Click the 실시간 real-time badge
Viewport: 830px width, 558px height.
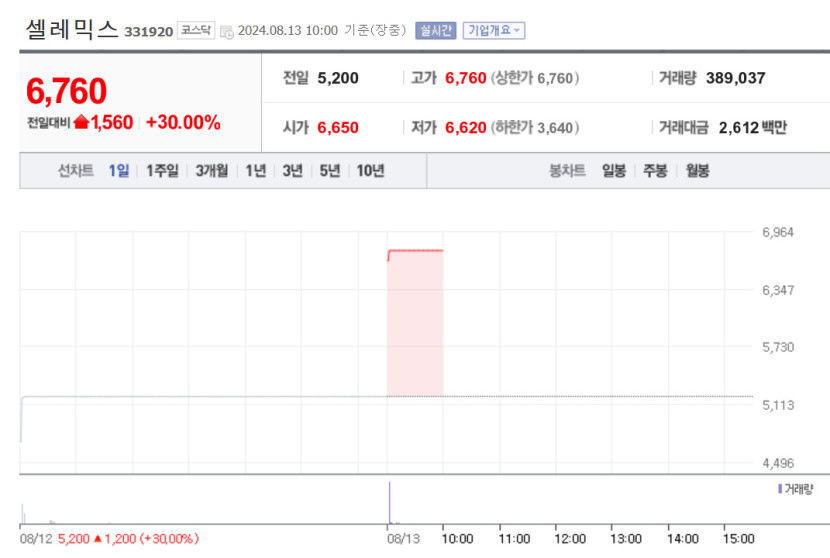click(436, 31)
